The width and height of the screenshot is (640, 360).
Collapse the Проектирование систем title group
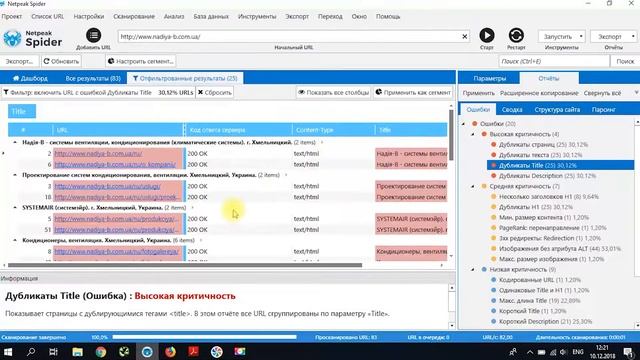15,175
